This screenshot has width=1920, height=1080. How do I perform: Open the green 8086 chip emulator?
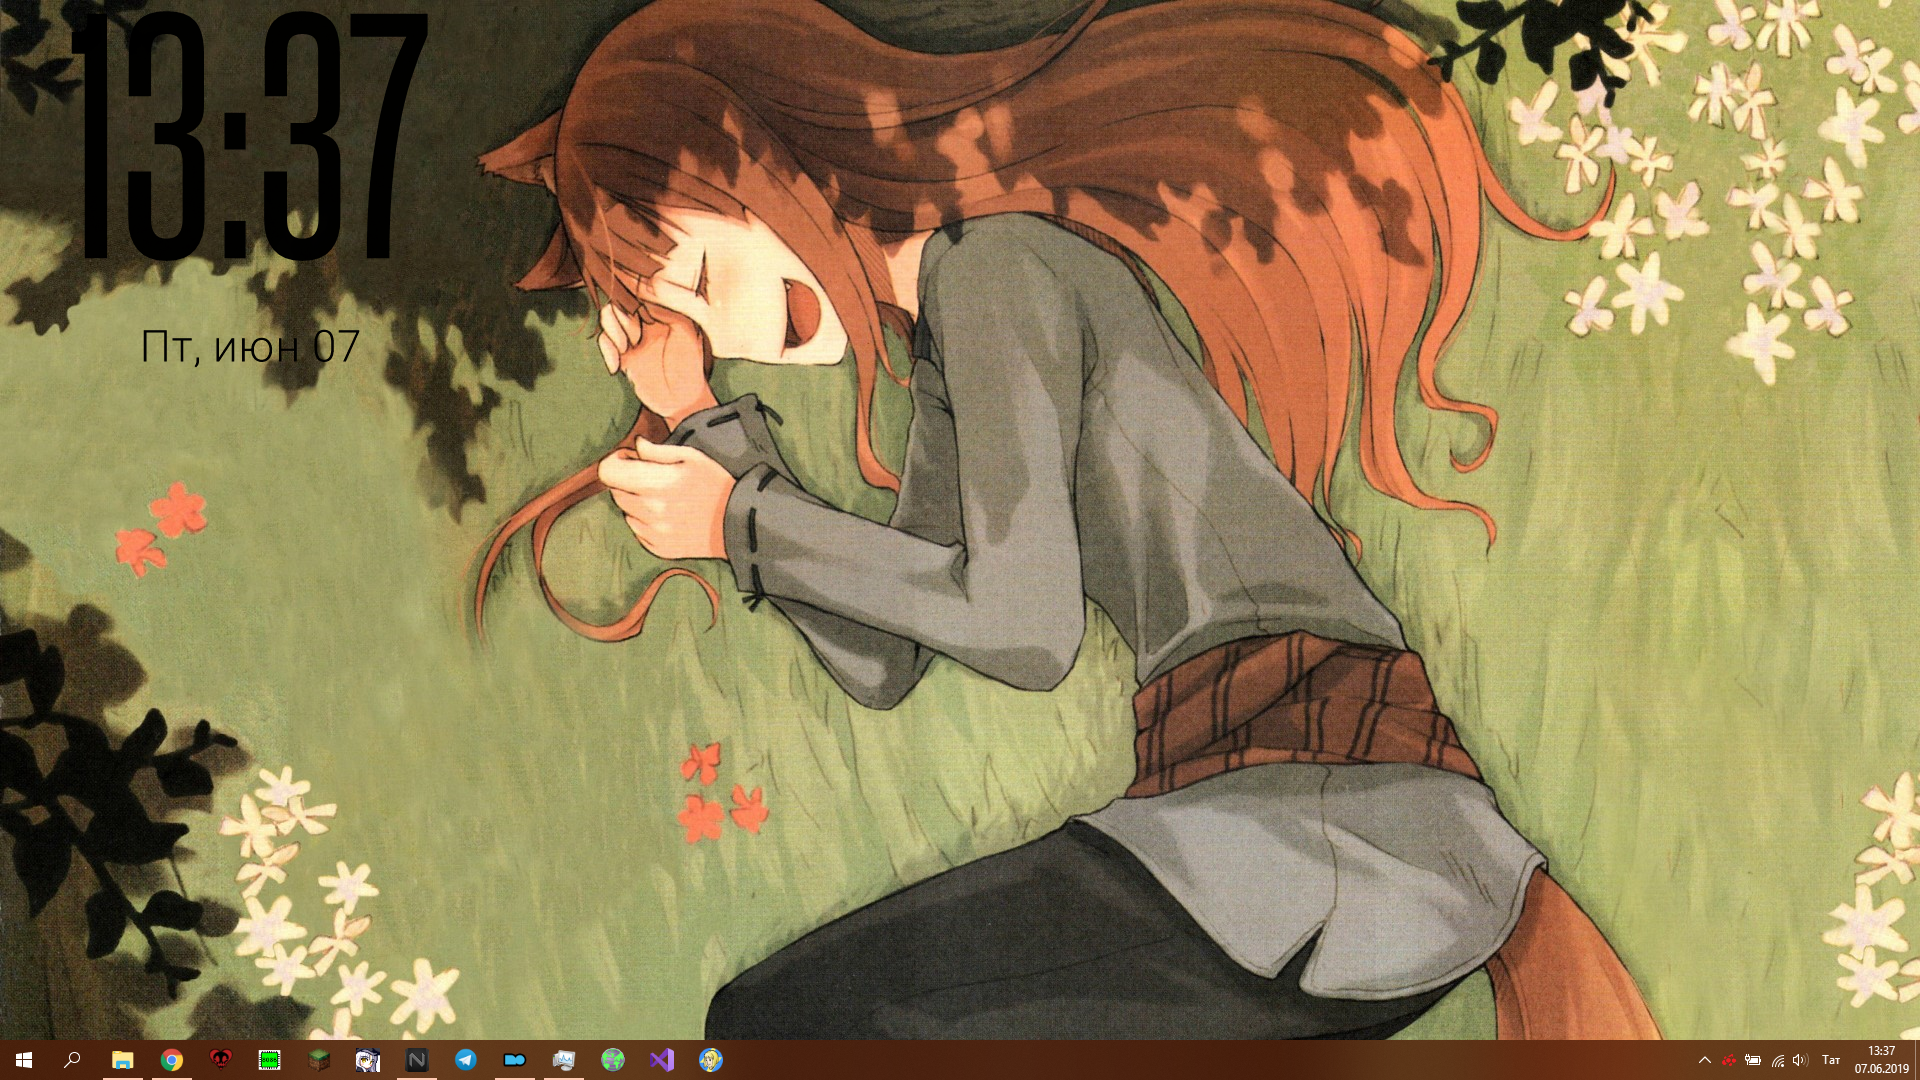pyautogui.click(x=269, y=1060)
